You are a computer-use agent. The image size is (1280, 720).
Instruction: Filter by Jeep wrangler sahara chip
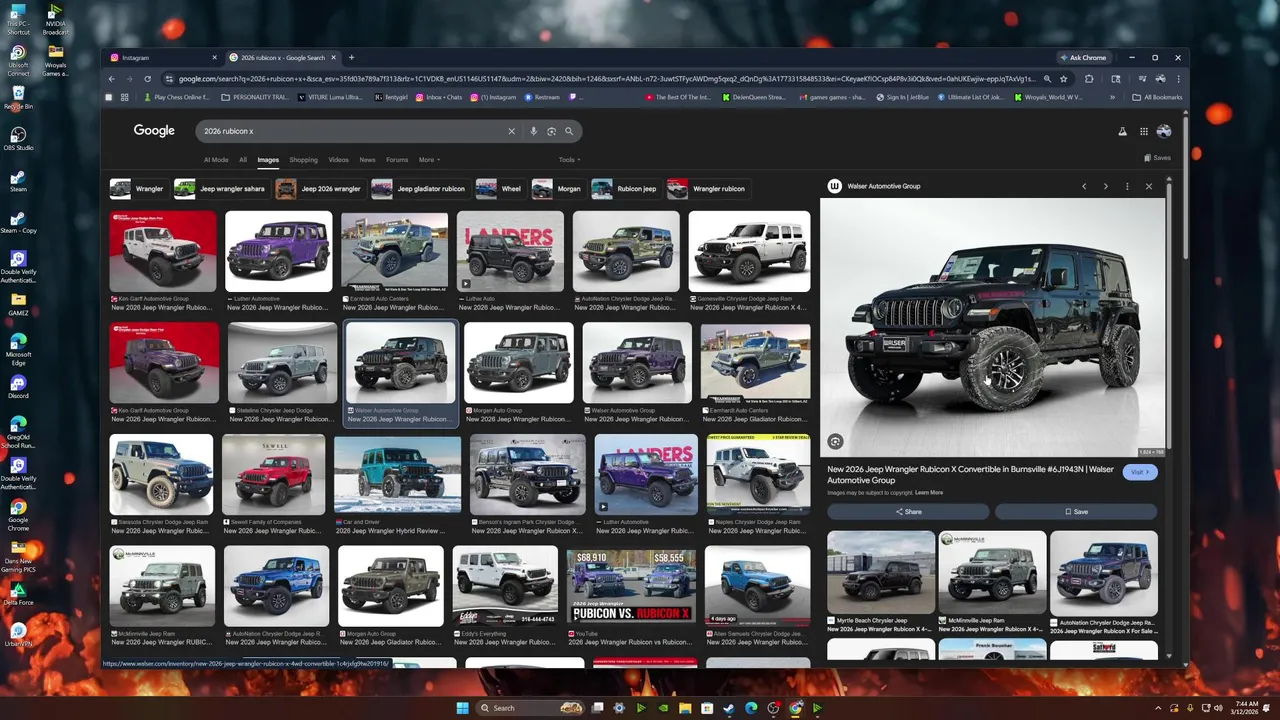point(220,189)
